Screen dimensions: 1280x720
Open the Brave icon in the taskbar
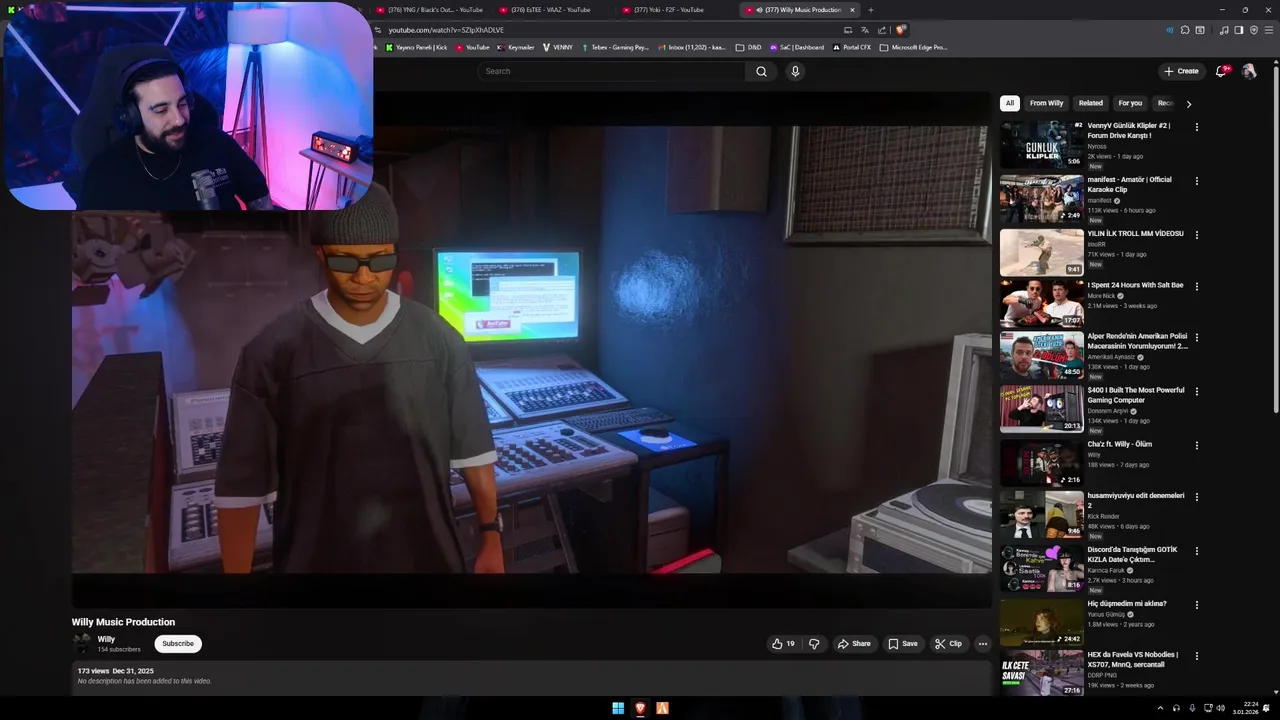[640, 708]
